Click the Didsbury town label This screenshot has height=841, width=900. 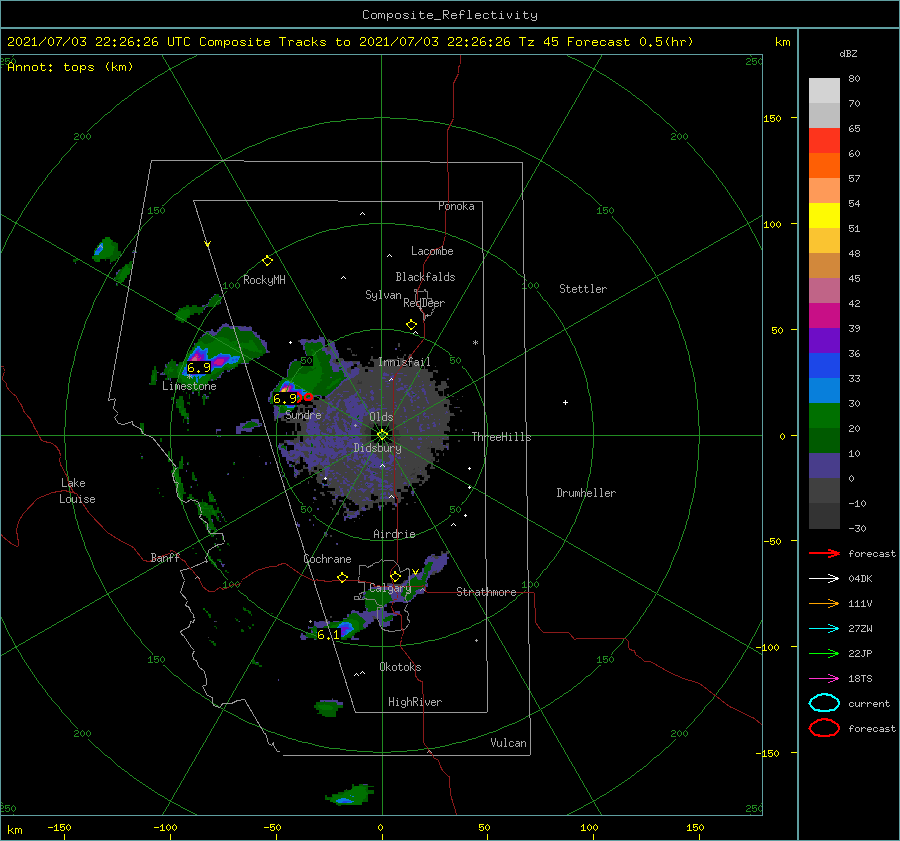pos(377,448)
